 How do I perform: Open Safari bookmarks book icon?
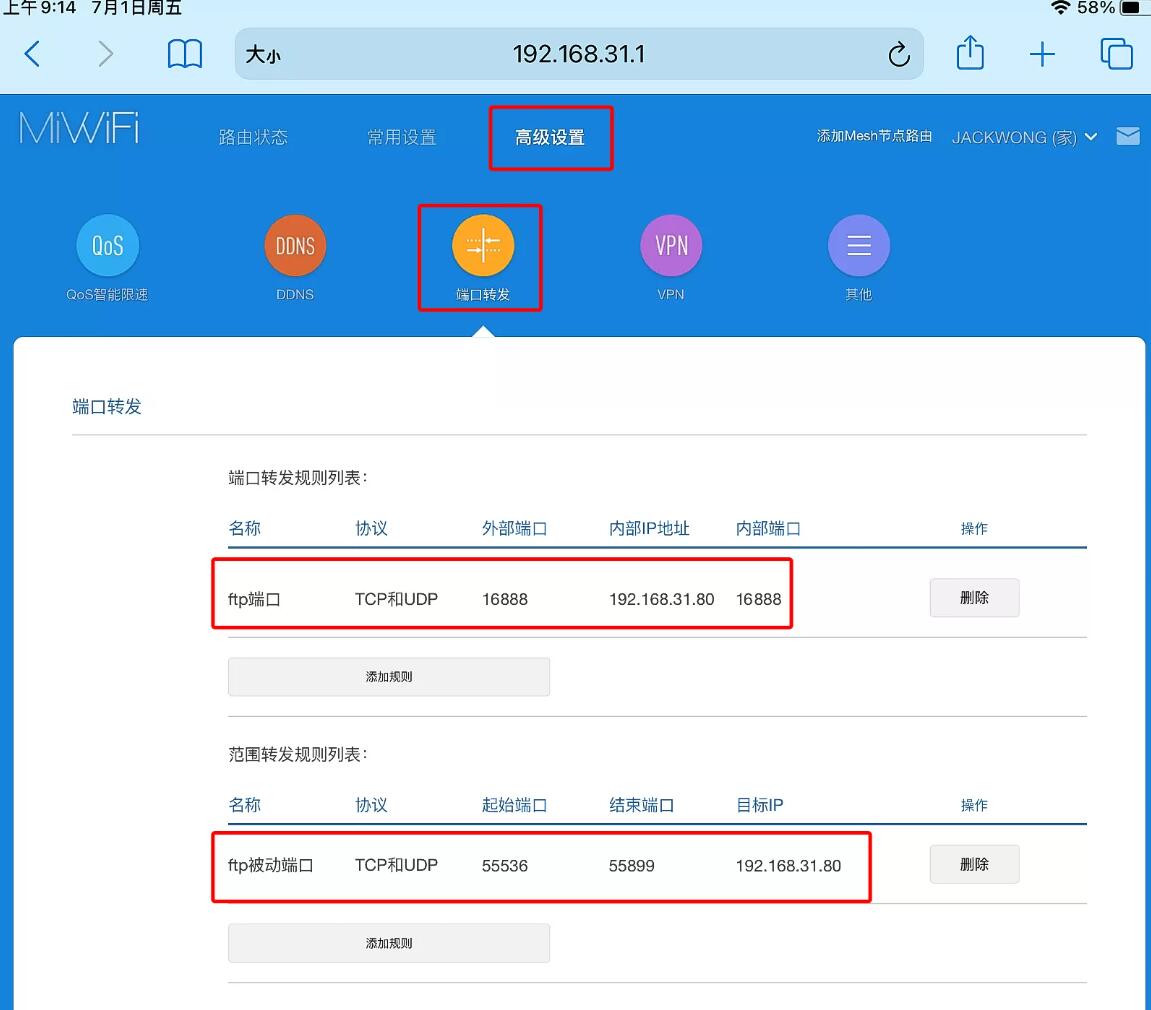[x=185, y=54]
